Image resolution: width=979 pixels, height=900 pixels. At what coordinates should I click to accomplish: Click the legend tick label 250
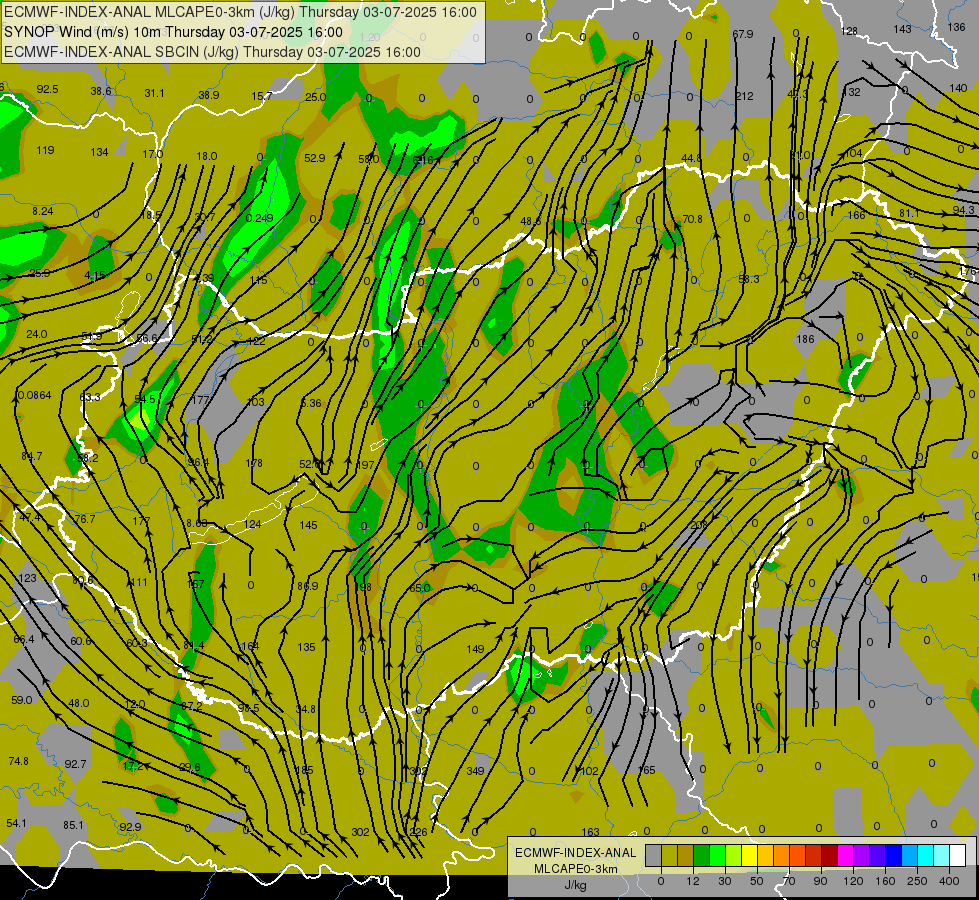(917, 881)
